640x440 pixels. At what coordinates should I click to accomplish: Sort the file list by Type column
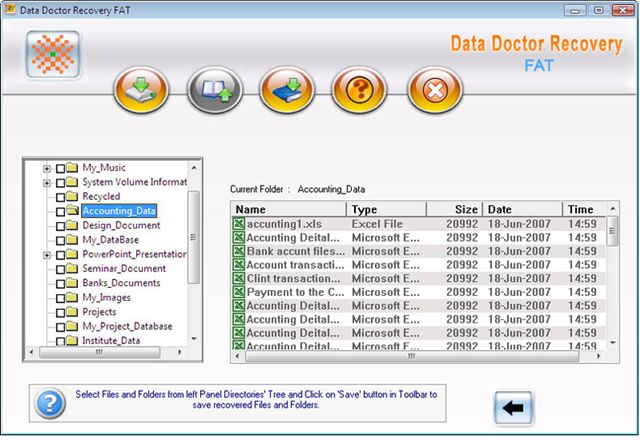click(386, 209)
